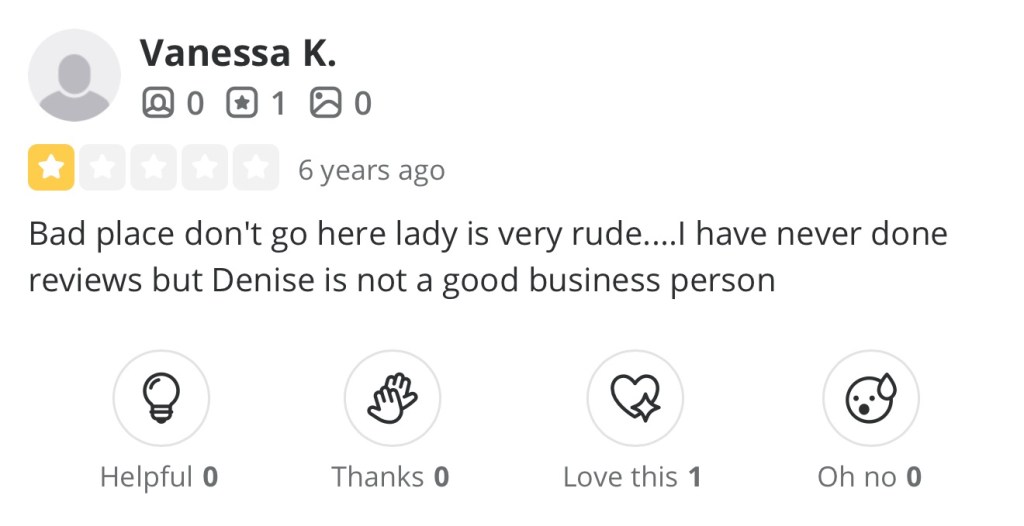The width and height of the screenshot is (1024, 526).
Task: Click the Helpful 0 label
Action: (x=159, y=477)
